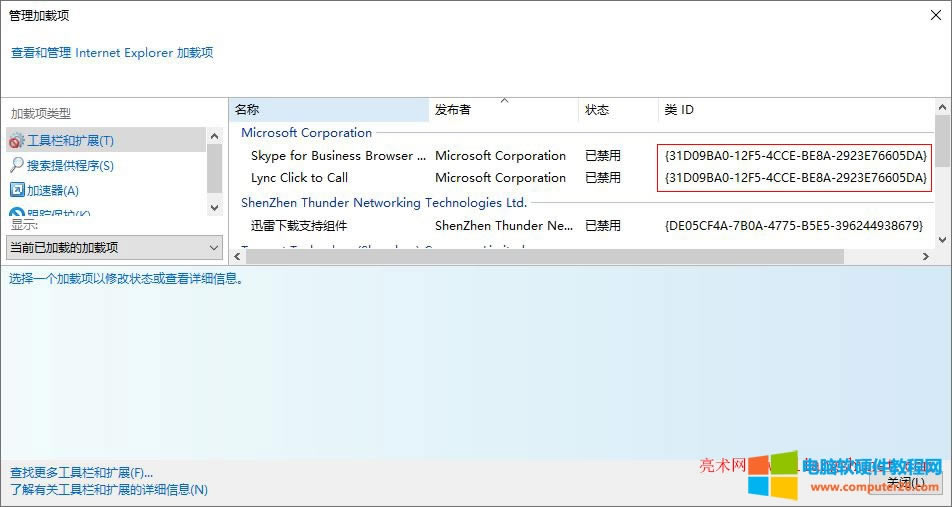
Task: Open 查找更多工具栏和扩展 link
Action: [82, 472]
